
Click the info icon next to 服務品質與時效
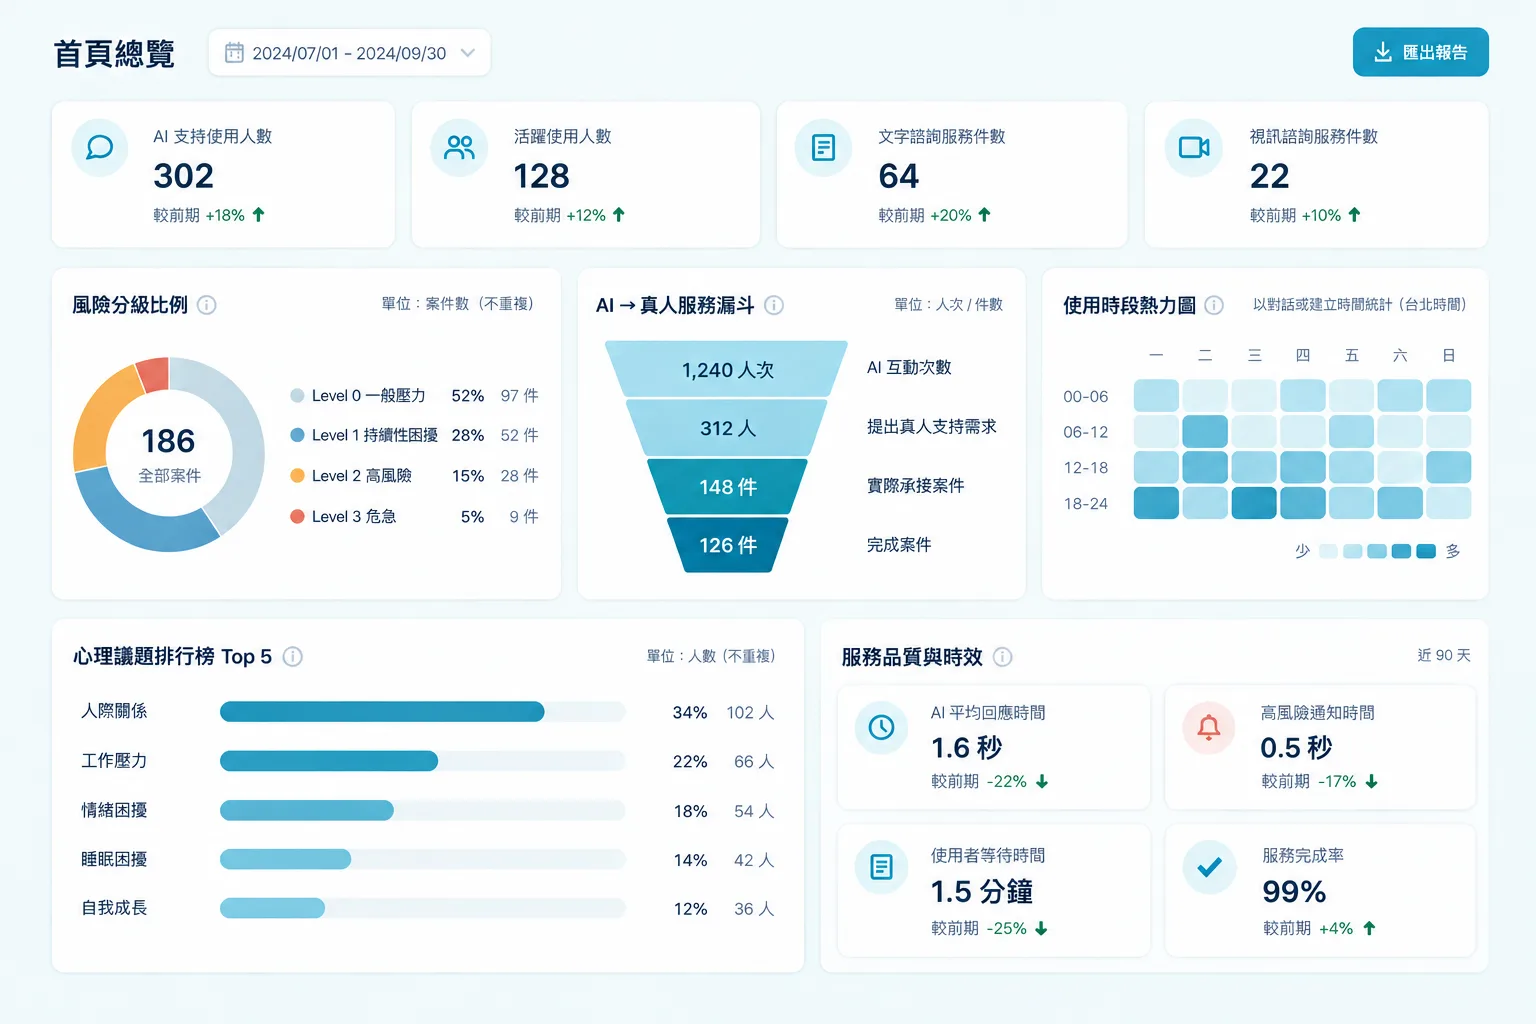coord(1003,657)
